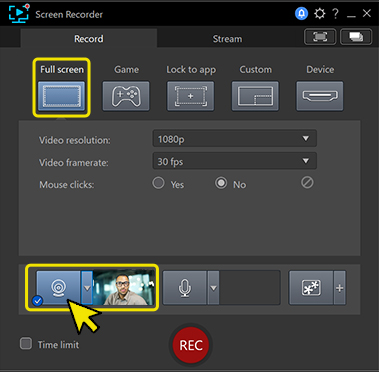Expand the microphone options dropdown arrow
Viewport: 379px width, 372px height.
click(x=213, y=288)
